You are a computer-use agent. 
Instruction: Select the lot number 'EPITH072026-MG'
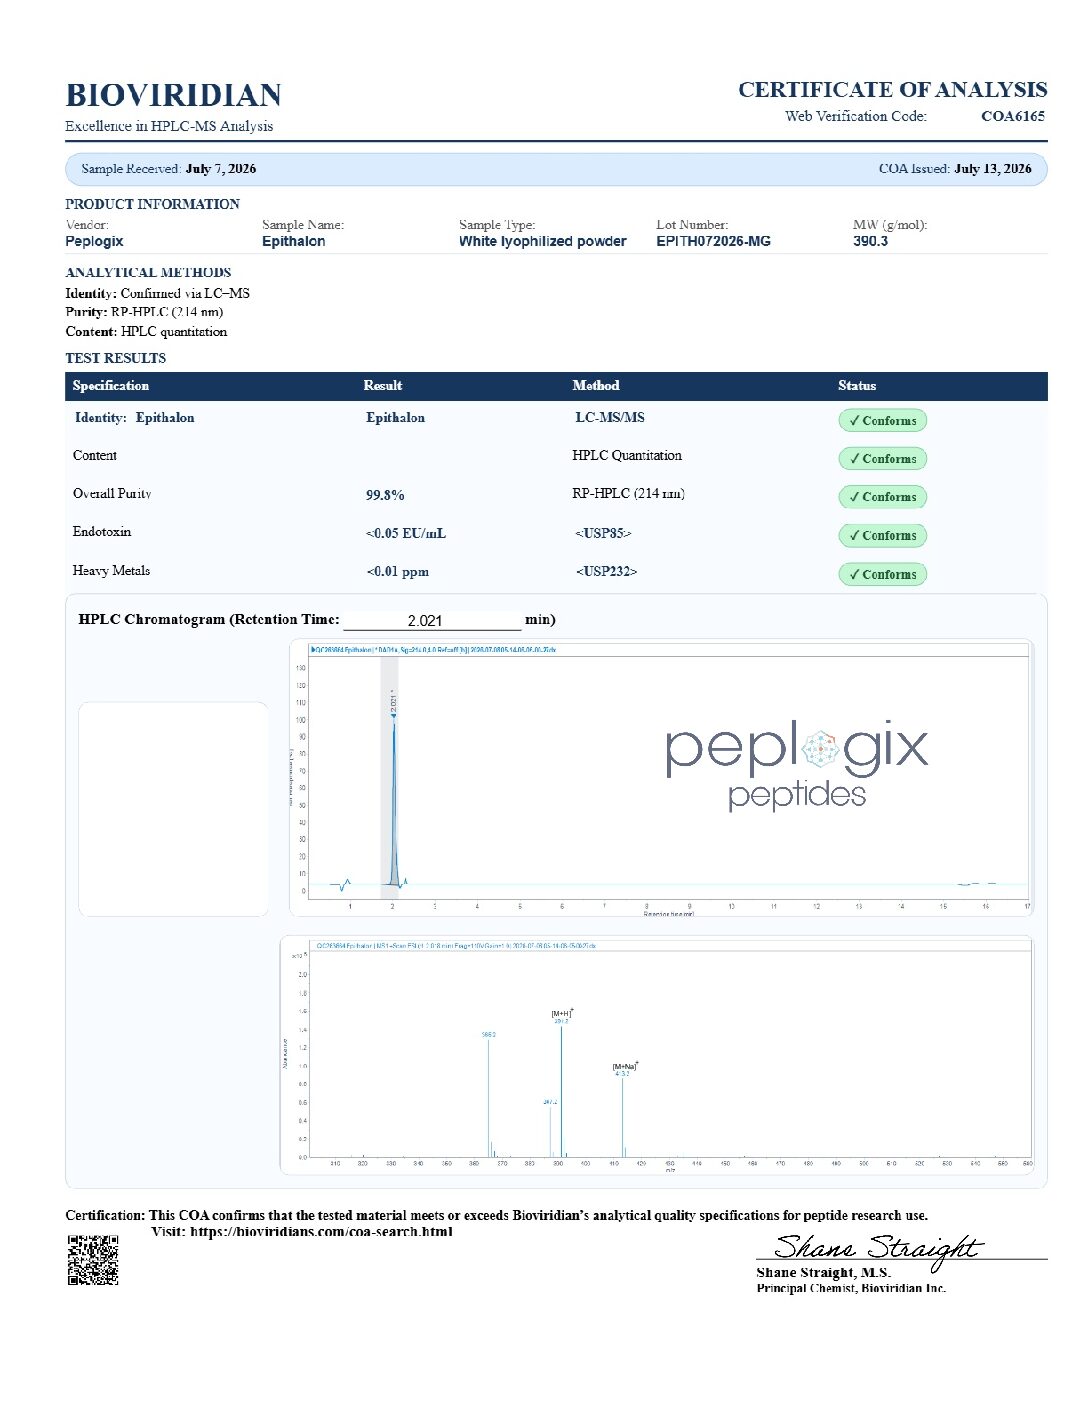(713, 241)
